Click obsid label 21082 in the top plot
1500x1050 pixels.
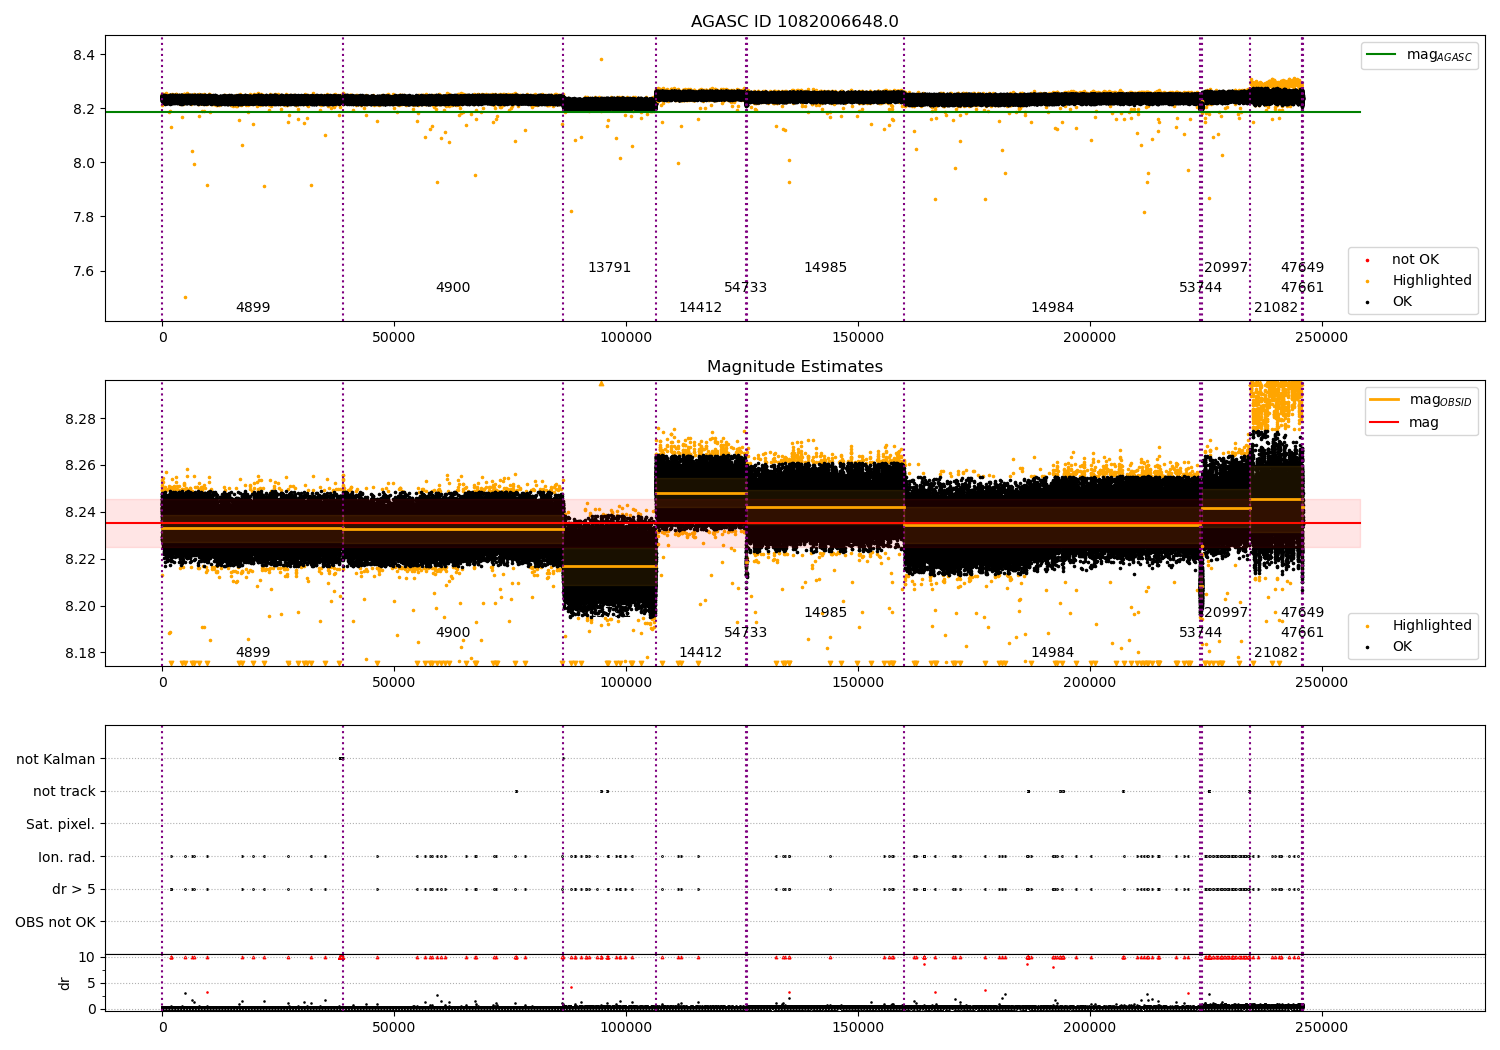1276,308
